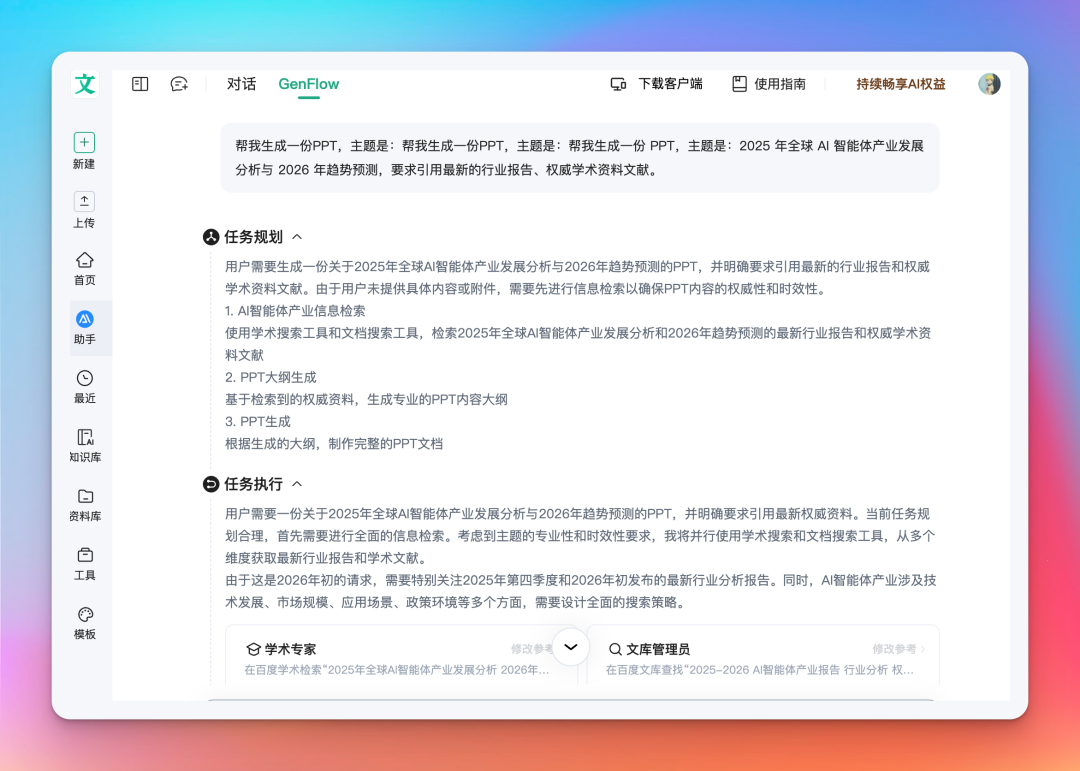Start a new chat via the chat icon

click(178, 84)
